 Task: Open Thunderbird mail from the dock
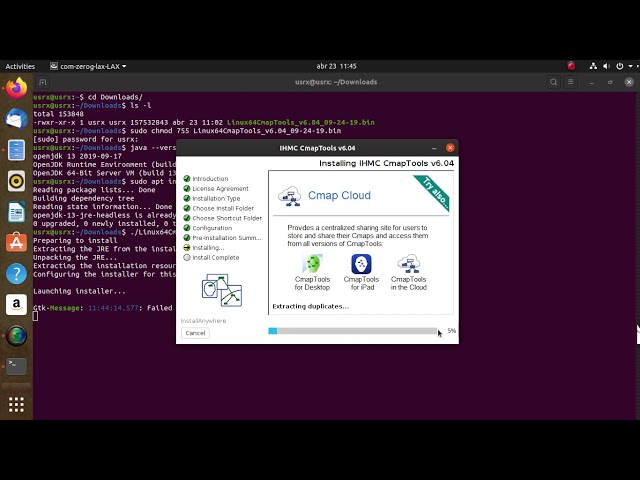pos(16,119)
